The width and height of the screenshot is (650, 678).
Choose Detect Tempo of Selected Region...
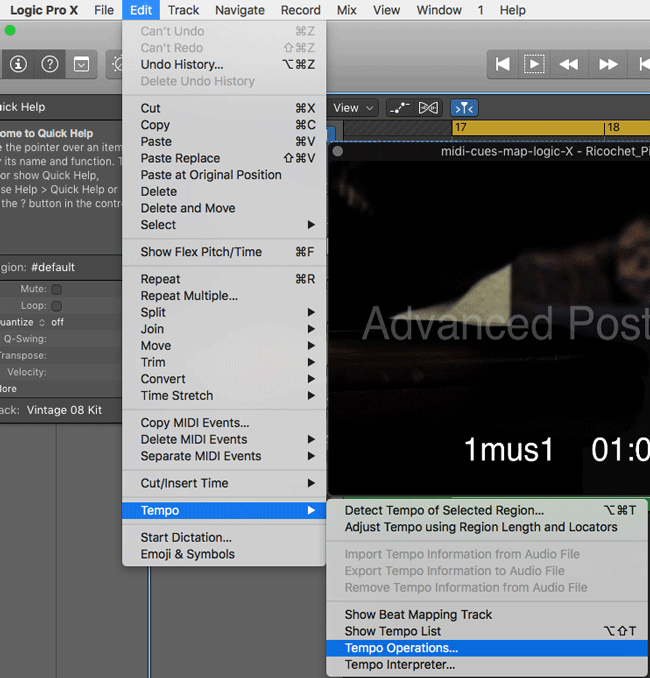click(x=487, y=510)
